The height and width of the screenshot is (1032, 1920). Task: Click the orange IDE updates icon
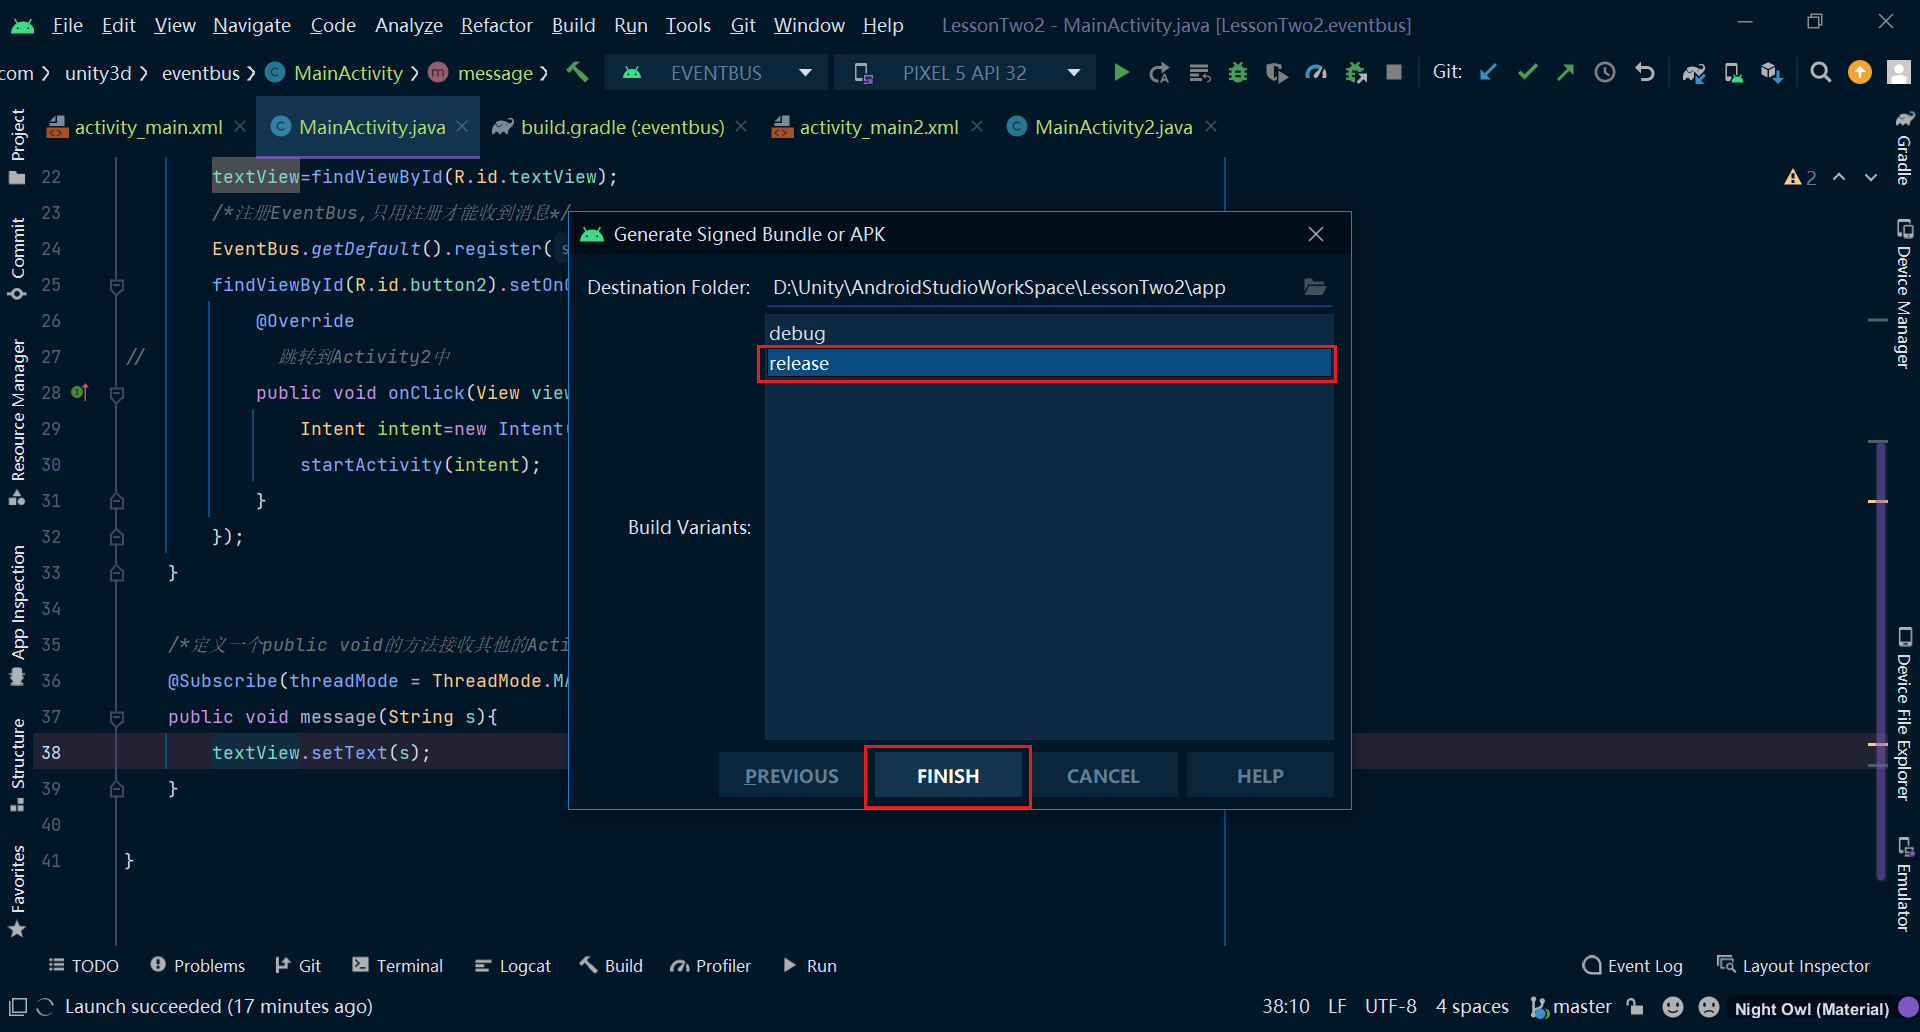click(1860, 72)
